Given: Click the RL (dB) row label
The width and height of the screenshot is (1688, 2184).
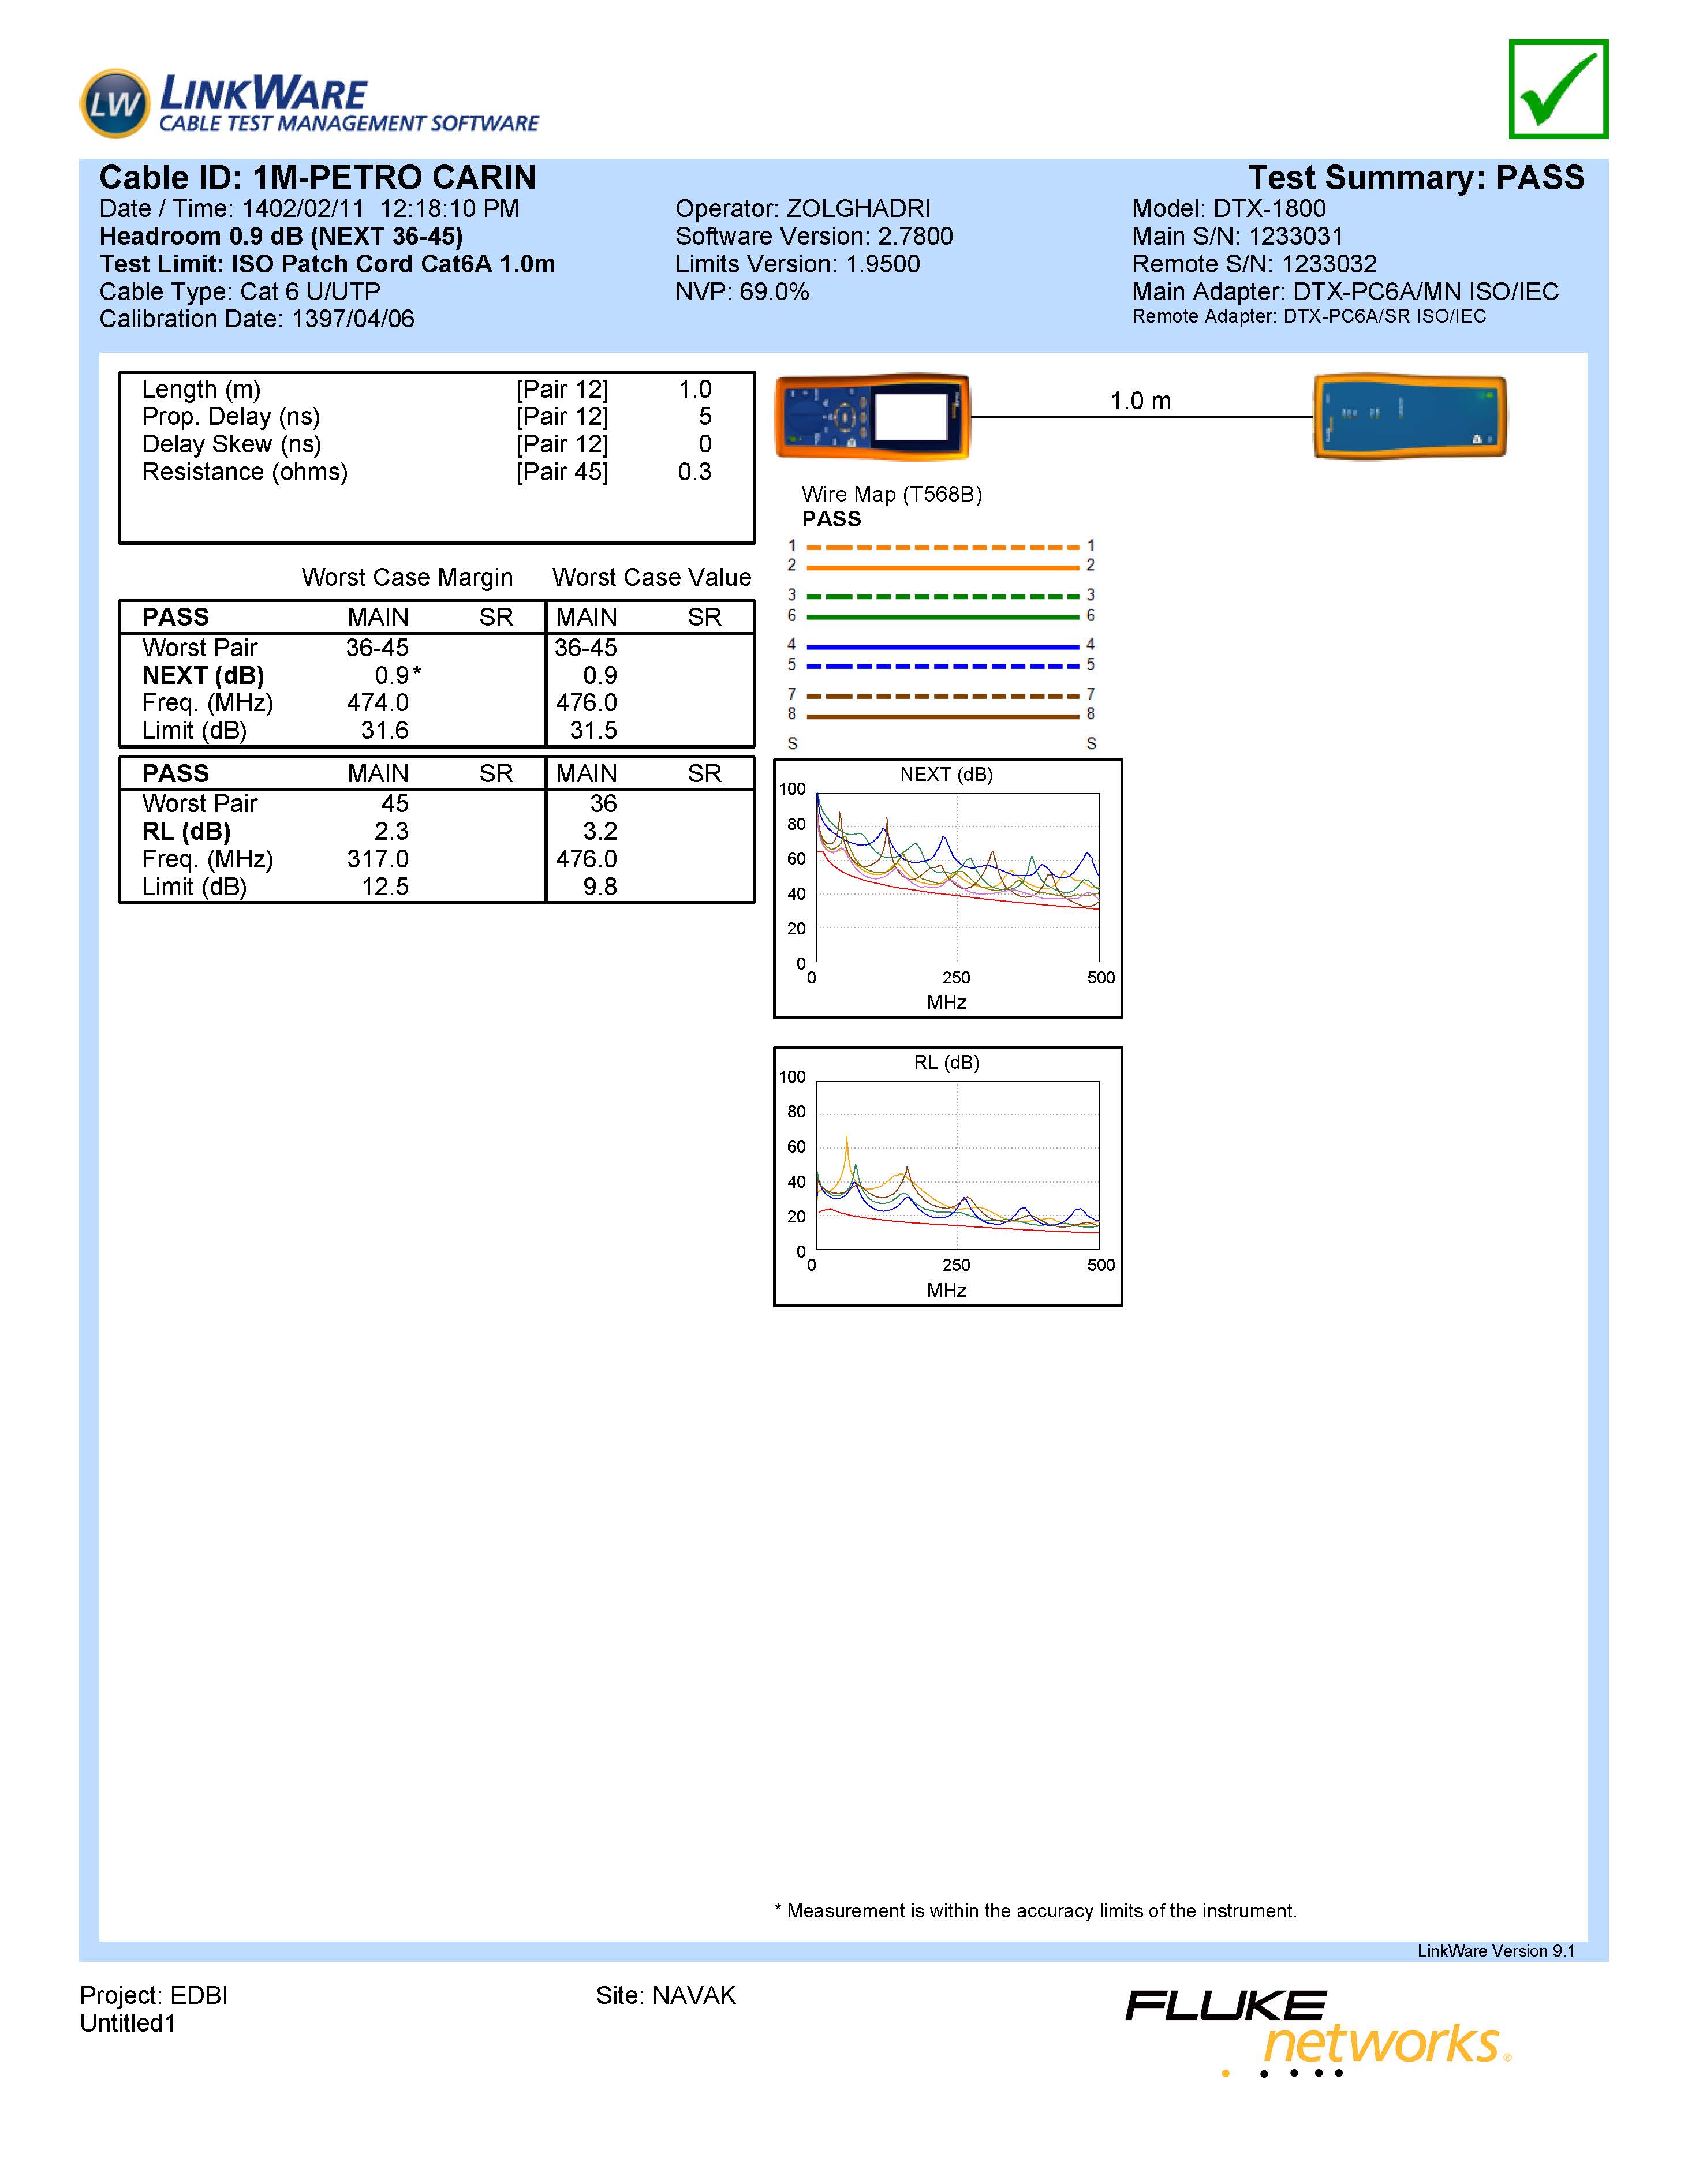Looking at the screenshot, I should [x=186, y=832].
